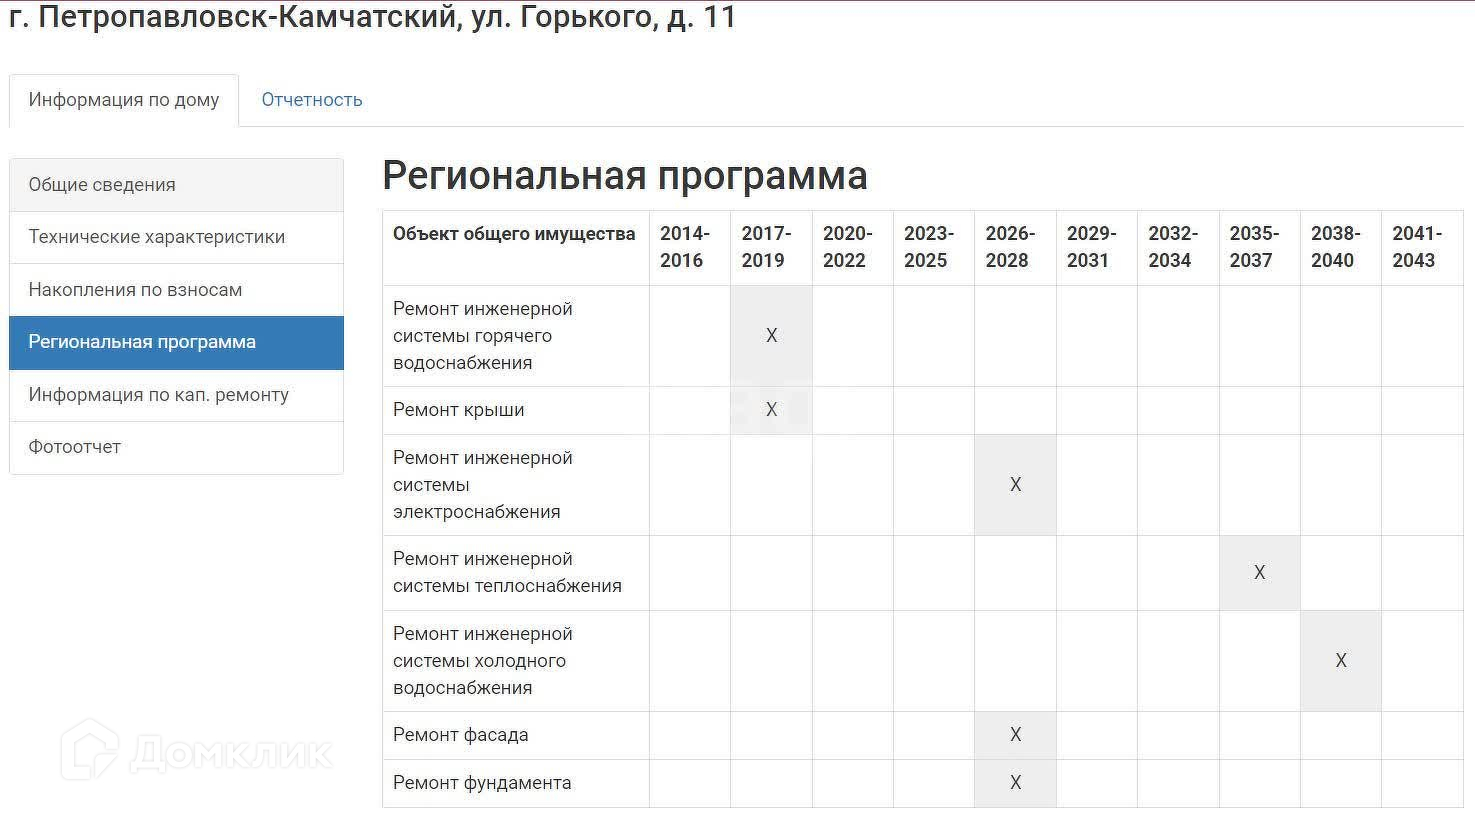Select Общие сведения in sidebar
Screen dimensions: 1475x819
coord(177,185)
